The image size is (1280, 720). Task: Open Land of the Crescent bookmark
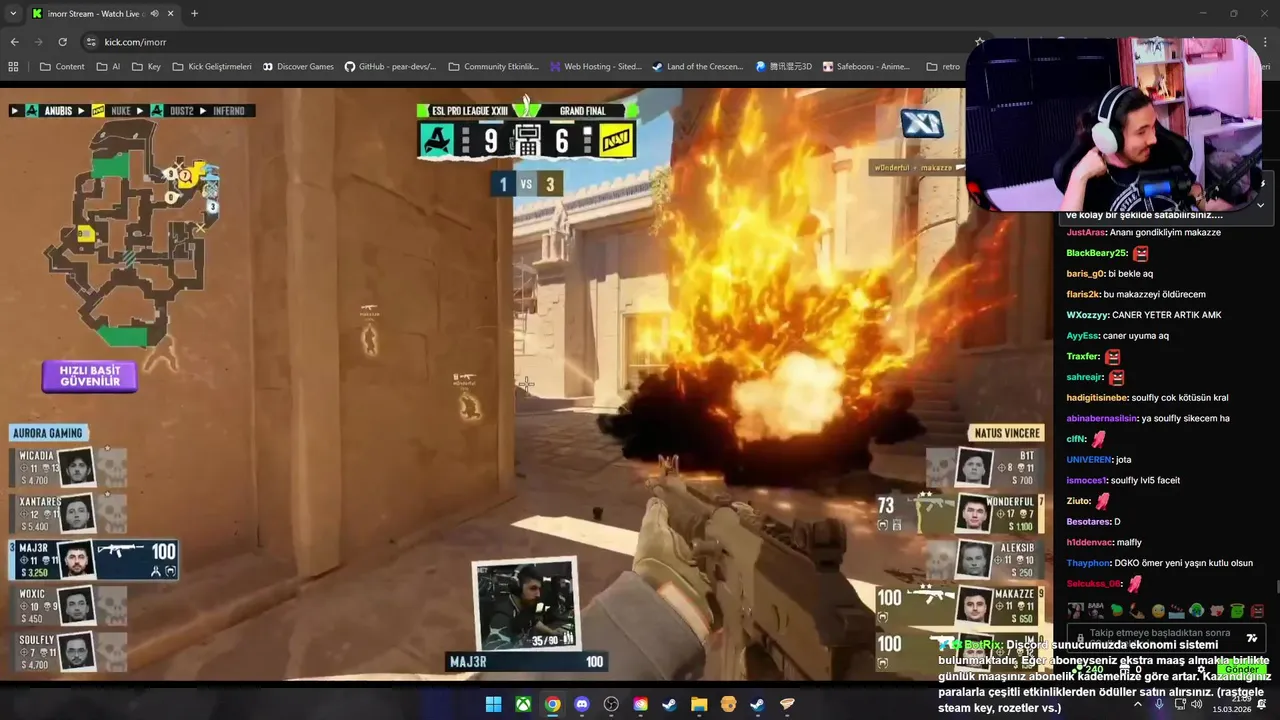coord(697,67)
